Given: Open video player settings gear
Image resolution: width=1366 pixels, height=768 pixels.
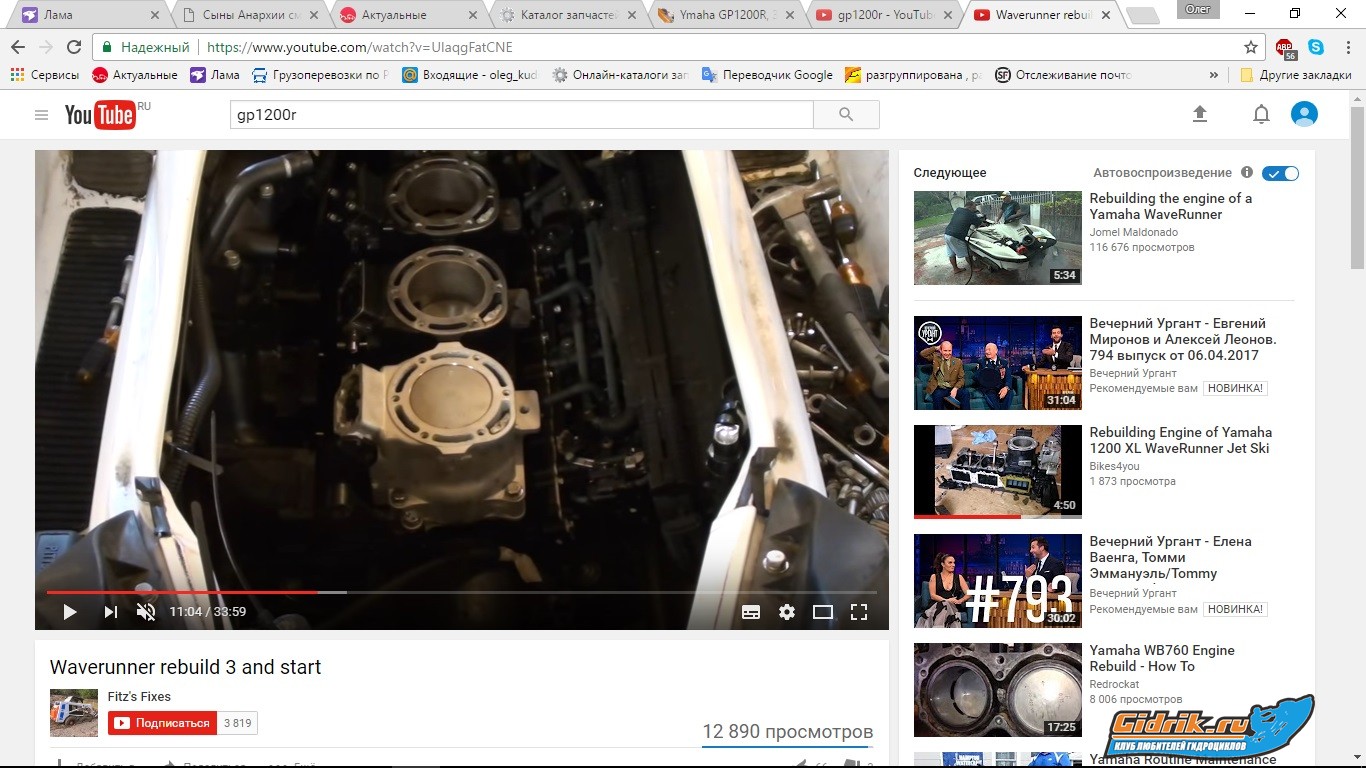Looking at the screenshot, I should pyautogui.click(x=787, y=612).
